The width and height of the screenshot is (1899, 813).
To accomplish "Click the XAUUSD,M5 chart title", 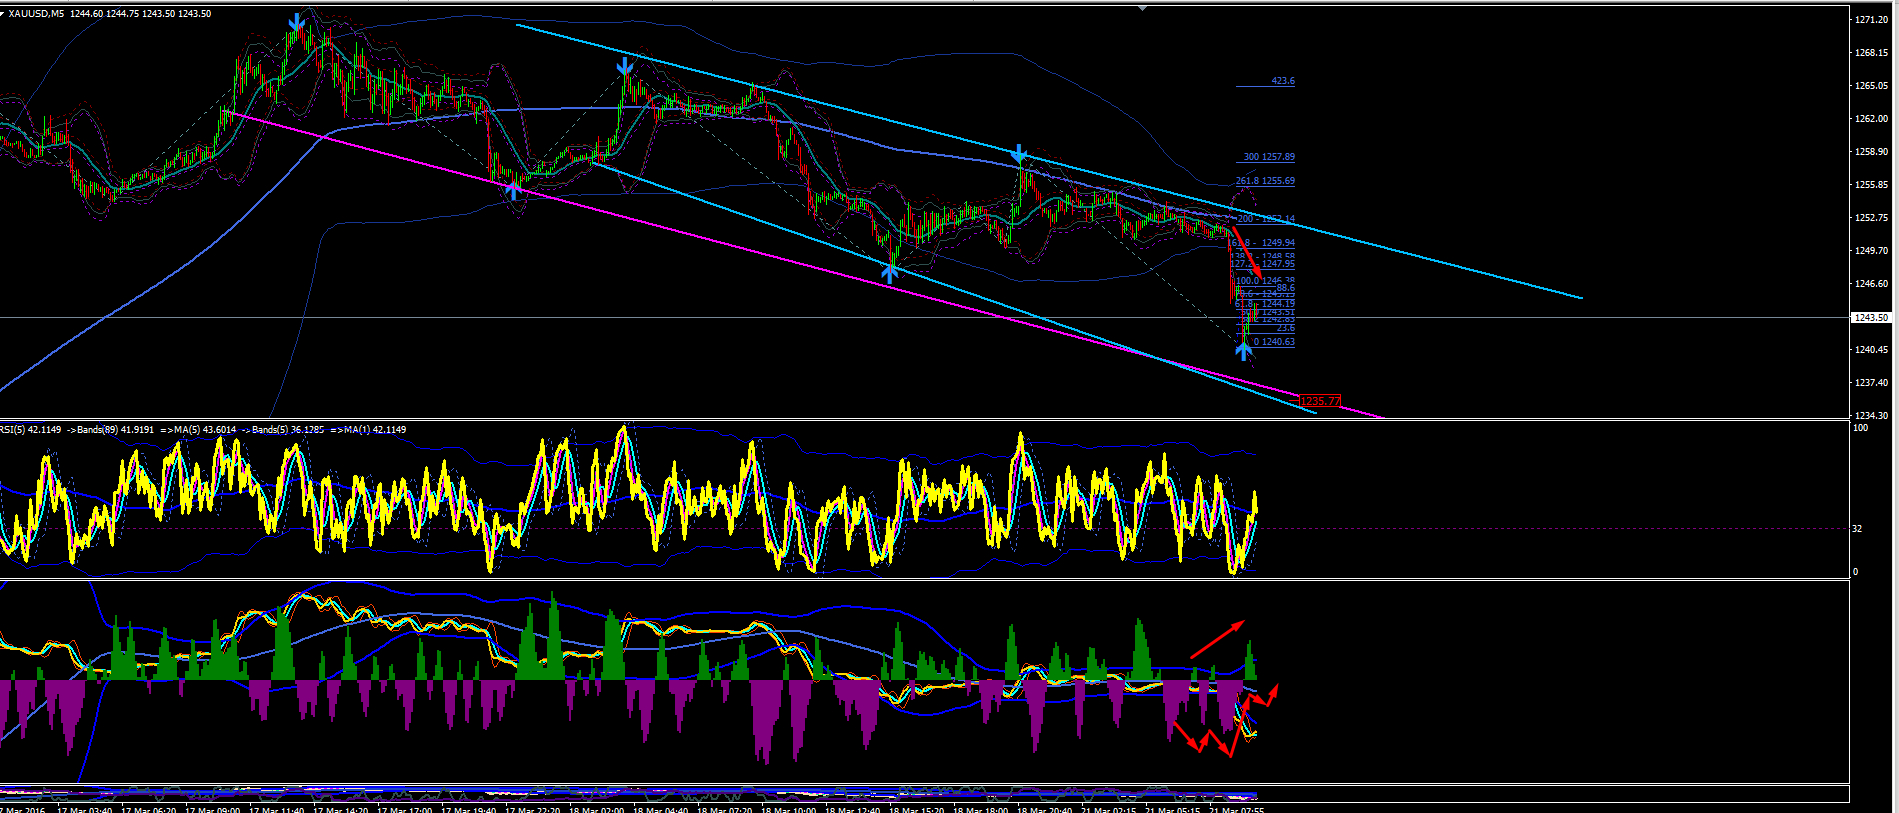I will [x=37, y=14].
